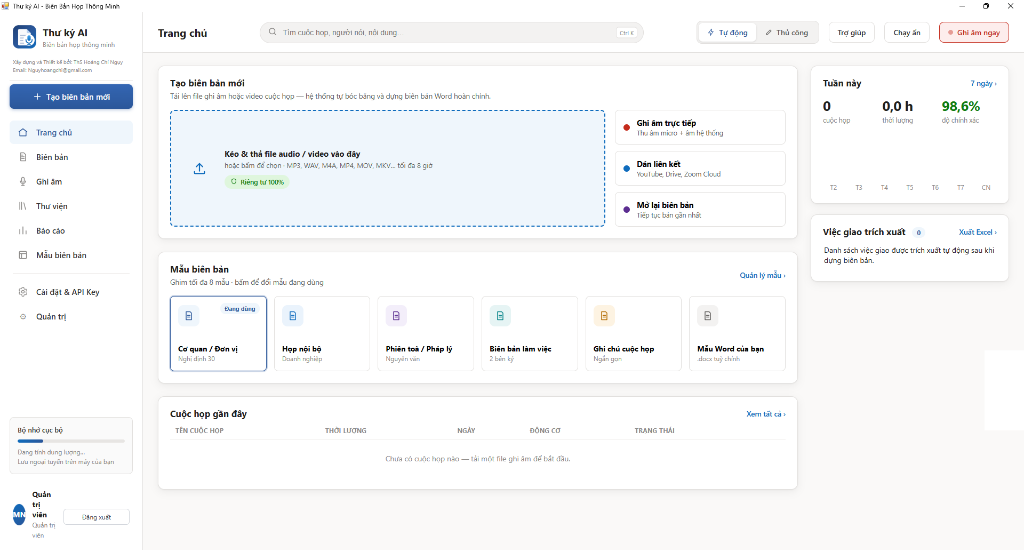Open the 7 ngày period selector
1024x550 pixels.
[983, 83]
